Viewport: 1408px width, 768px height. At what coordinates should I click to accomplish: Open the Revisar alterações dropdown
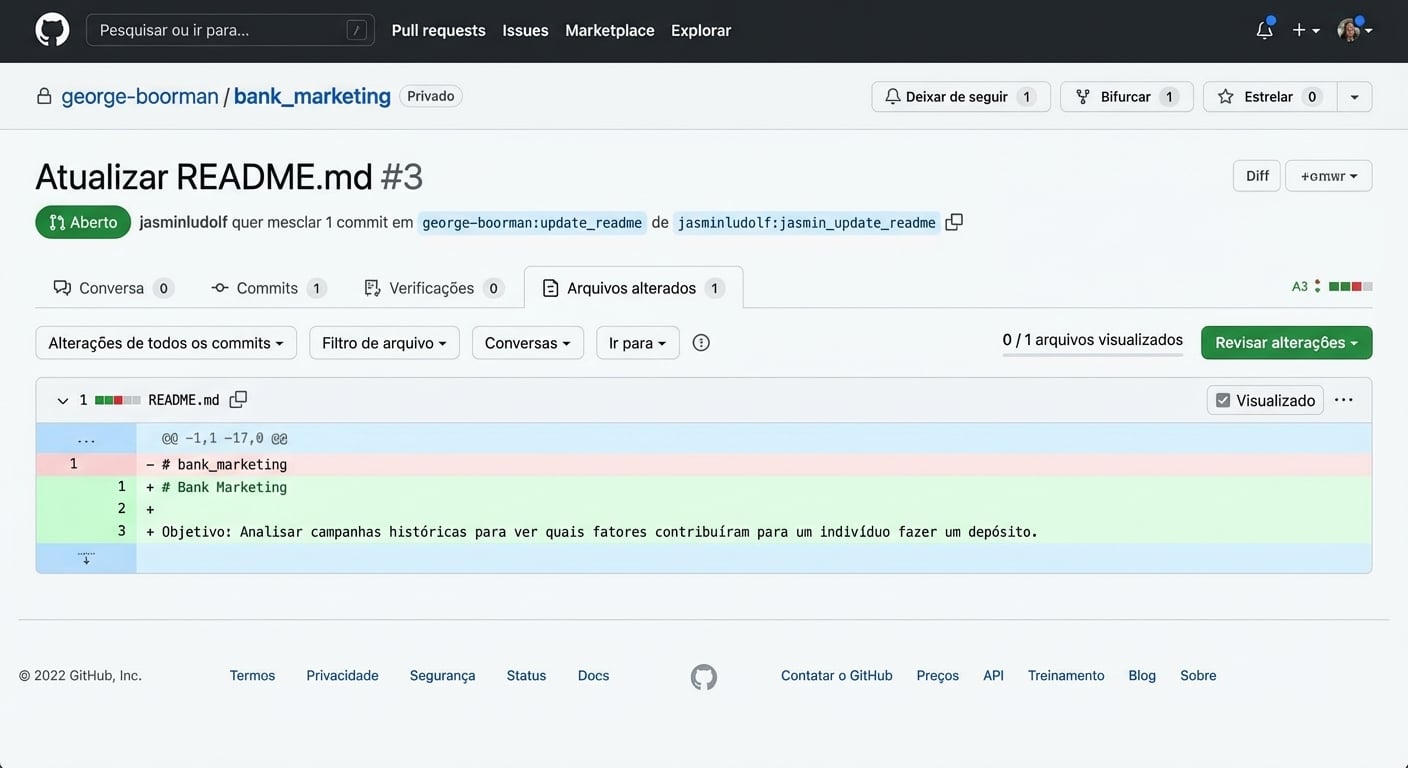click(1287, 343)
